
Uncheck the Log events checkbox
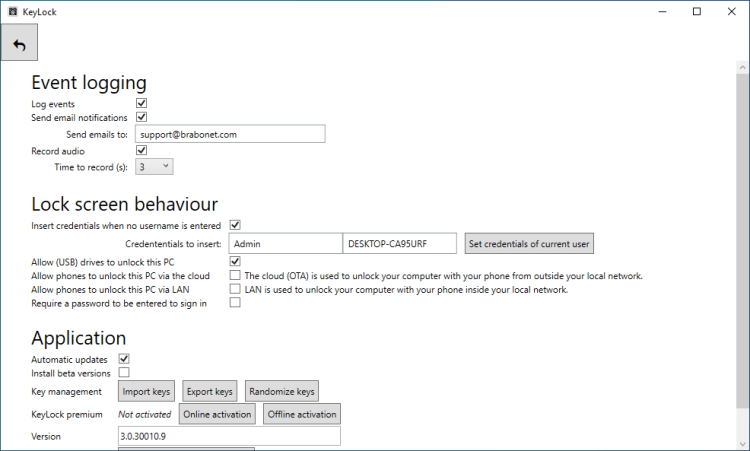pos(141,103)
